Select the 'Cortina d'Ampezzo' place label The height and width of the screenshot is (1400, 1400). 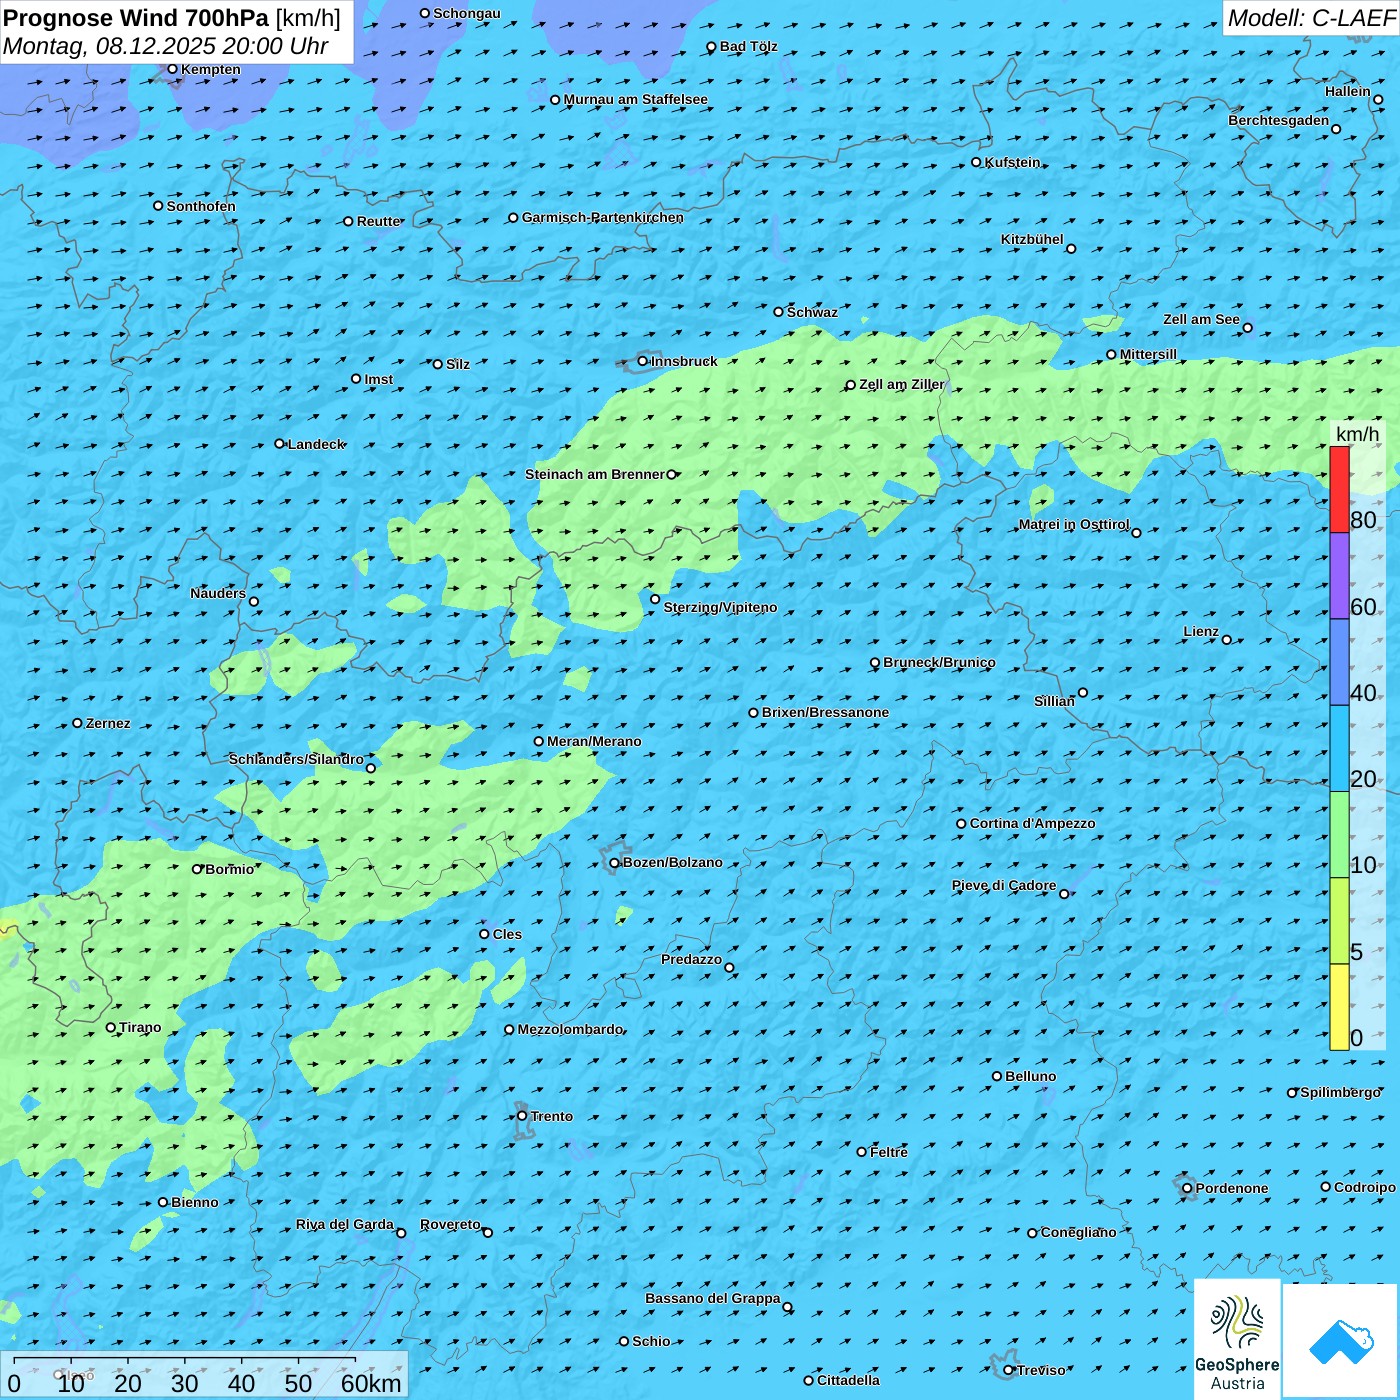click(1033, 823)
